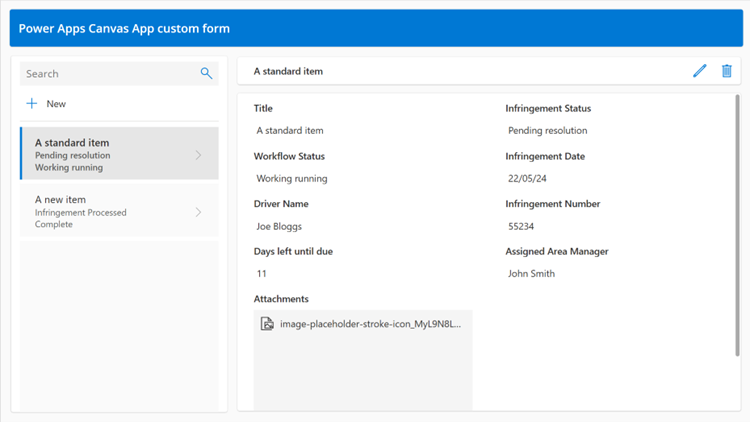Click the trash delete icon
Viewport: 750px width, 422px height.
coord(727,71)
